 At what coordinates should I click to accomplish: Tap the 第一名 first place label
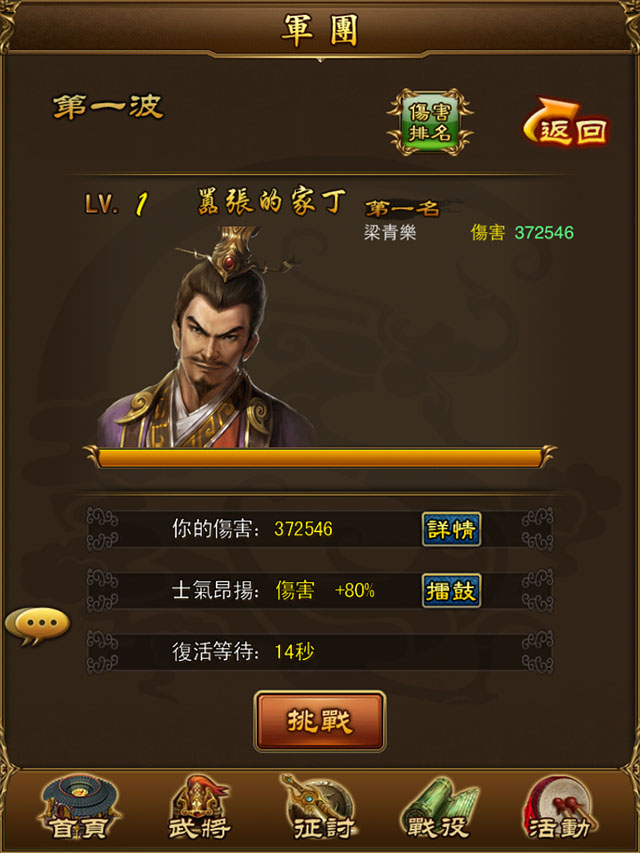pyautogui.click(x=403, y=208)
